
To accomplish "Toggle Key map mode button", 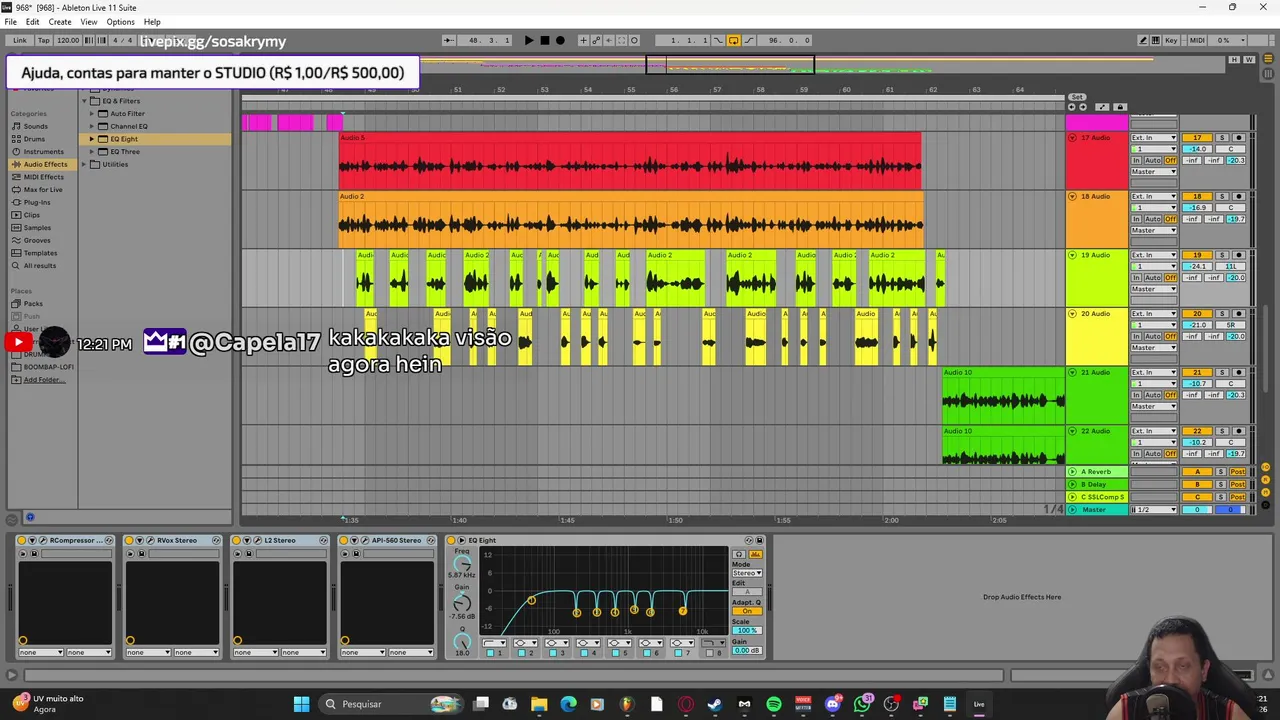I will [x=1171, y=40].
